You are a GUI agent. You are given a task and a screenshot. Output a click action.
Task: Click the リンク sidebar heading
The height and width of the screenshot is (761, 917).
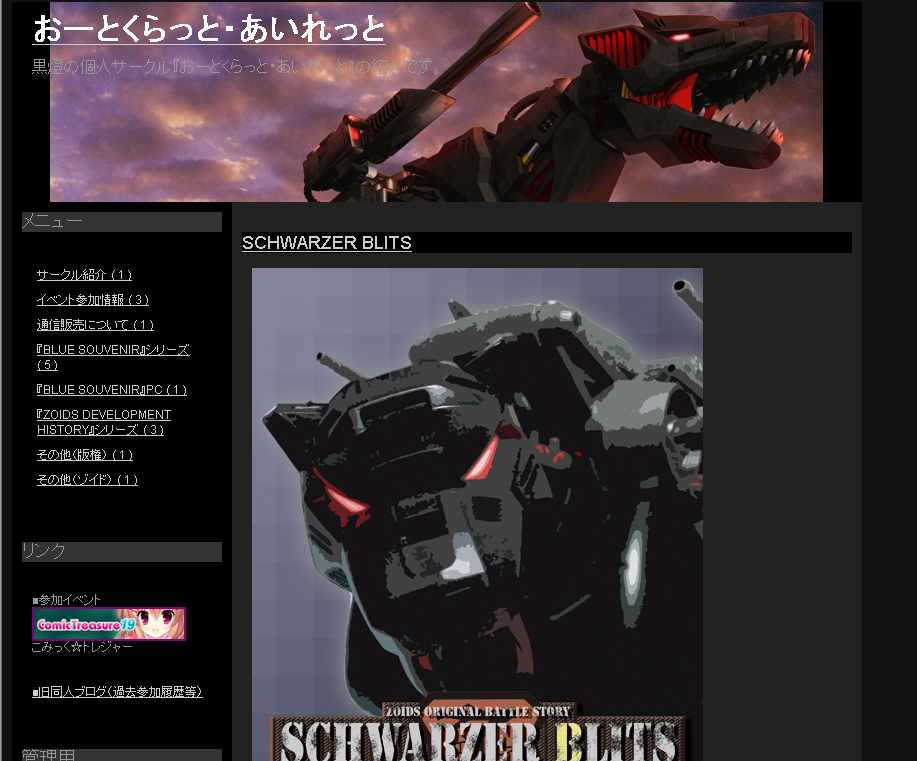pyautogui.click(x=122, y=552)
